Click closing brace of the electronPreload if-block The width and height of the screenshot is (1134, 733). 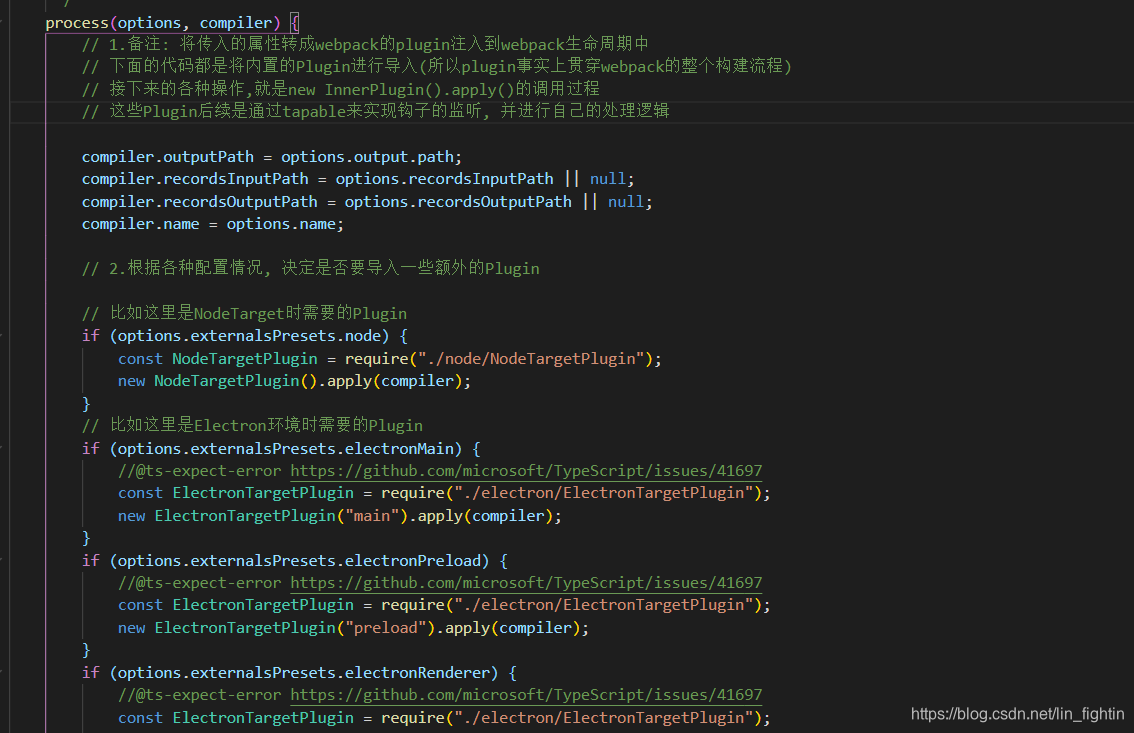tap(86, 650)
